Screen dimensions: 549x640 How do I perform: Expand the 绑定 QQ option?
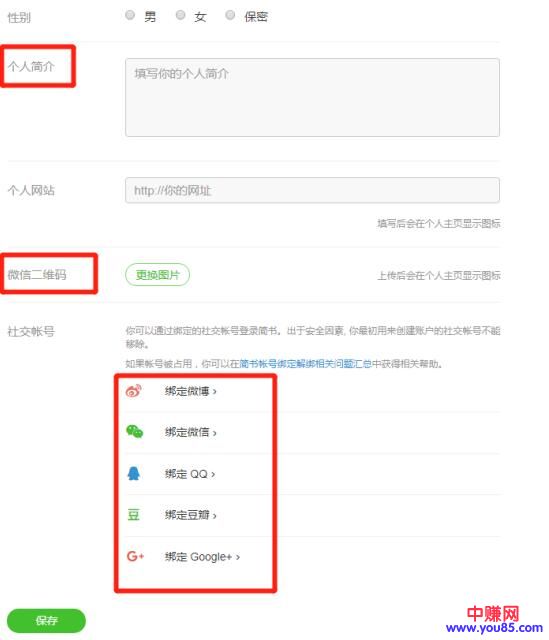pyautogui.click(x=190, y=474)
